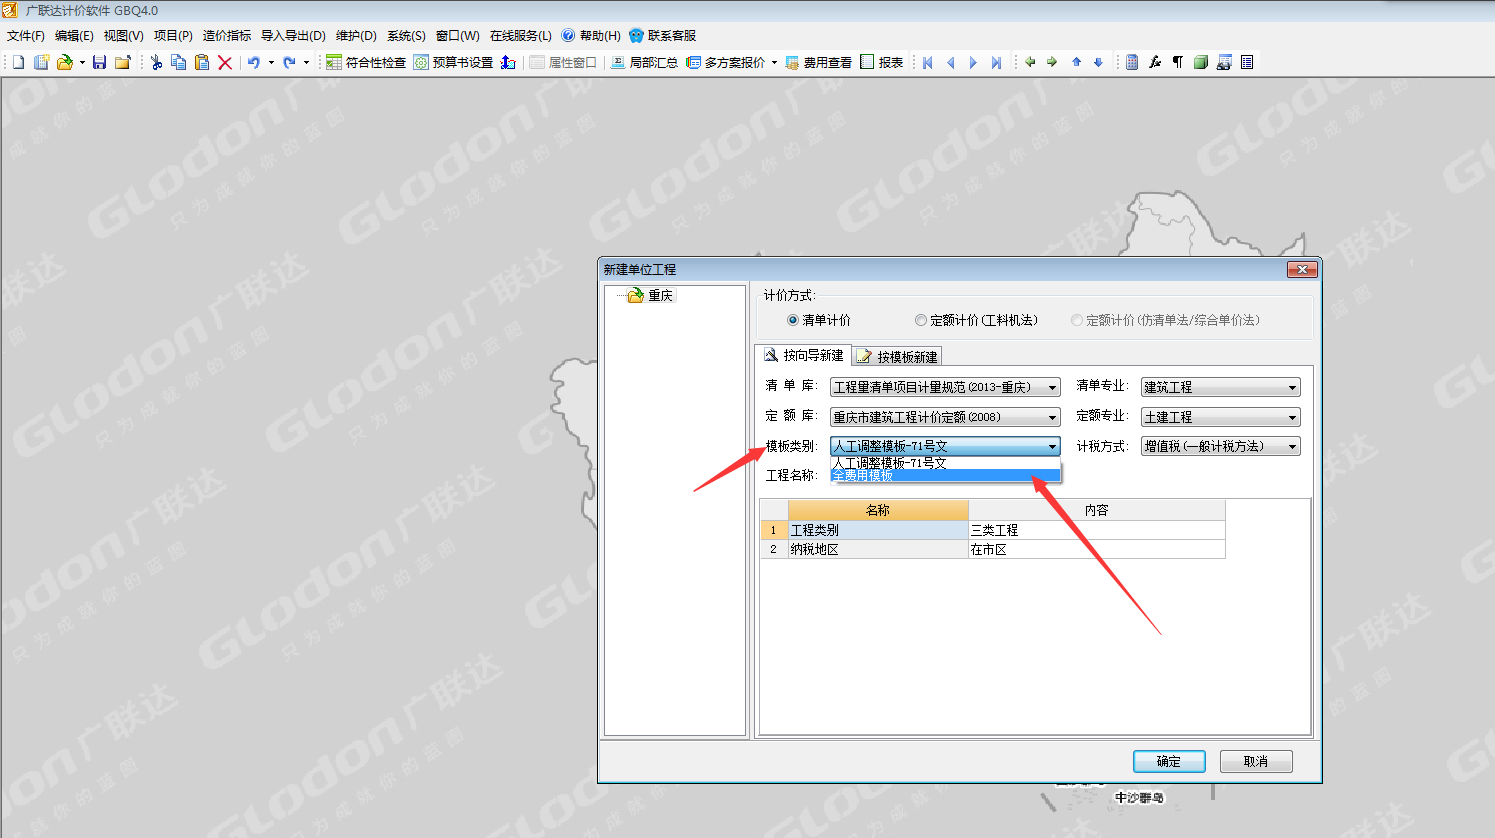This screenshot has height=838, width=1495.
Task: Jump to first record navigation icon
Action: (928, 62)
